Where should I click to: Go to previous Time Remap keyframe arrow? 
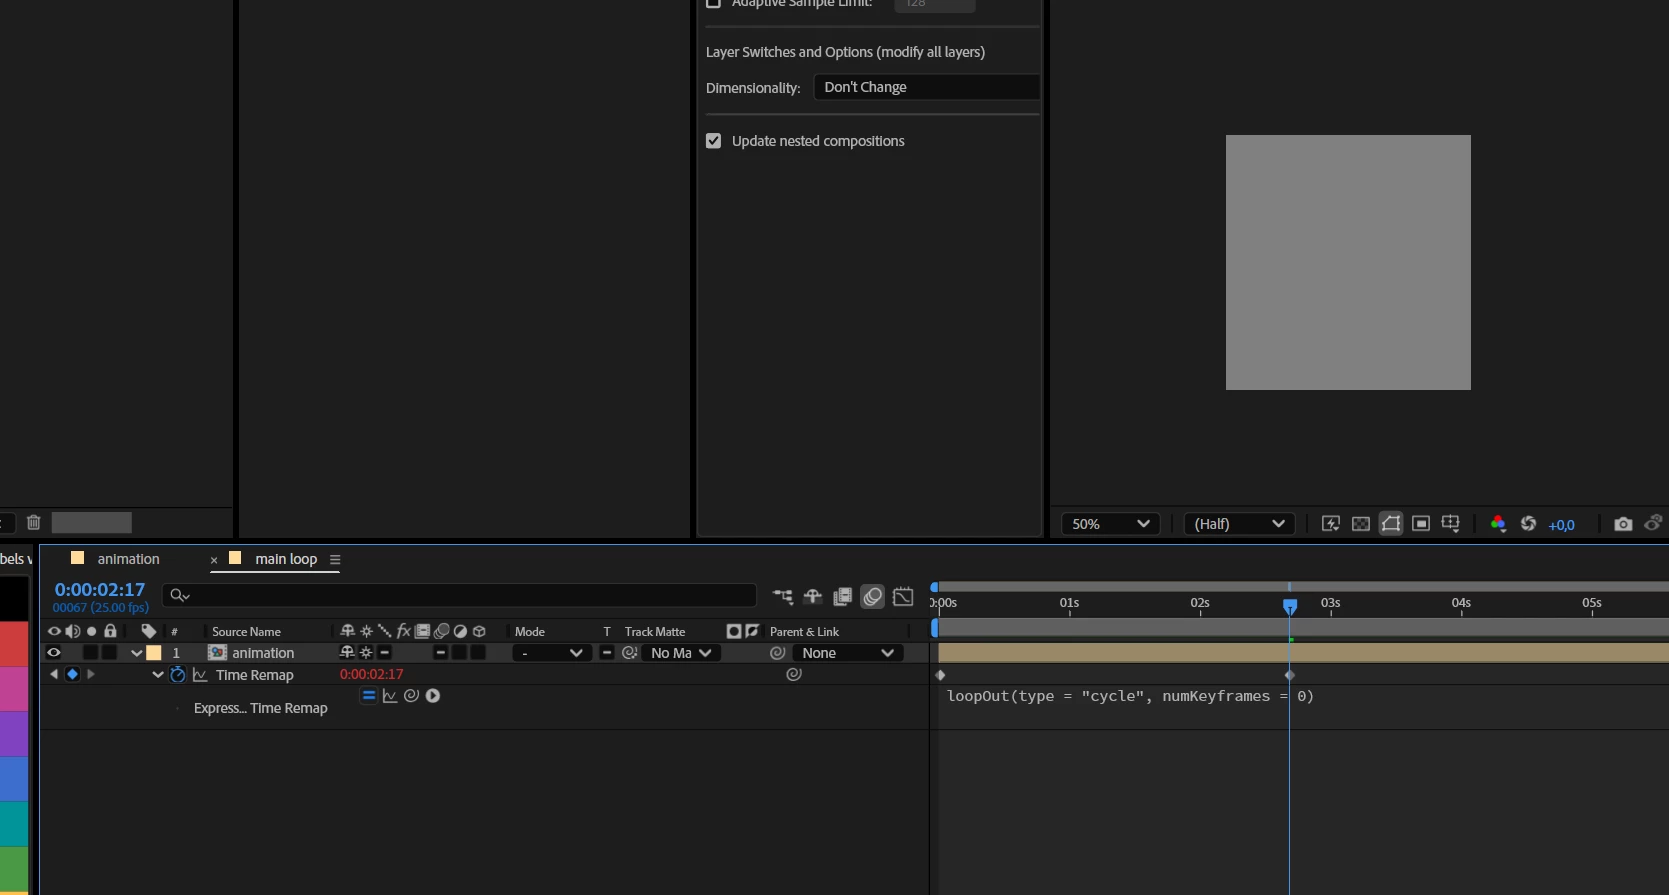[x=54, y=675]
